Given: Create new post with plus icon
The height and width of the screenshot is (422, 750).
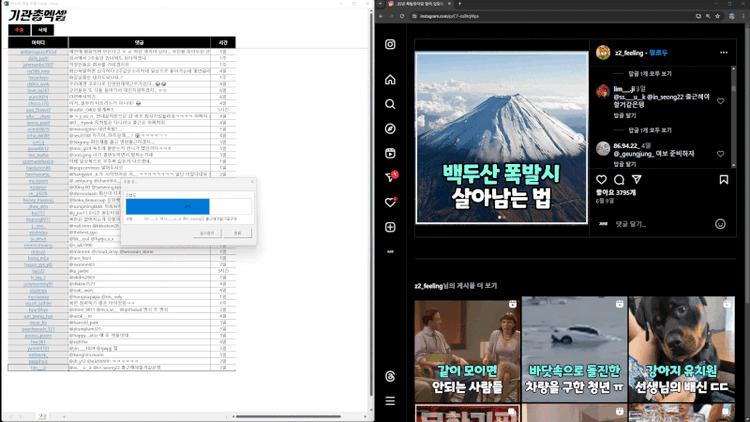Looking at the screenshot, I should pyautogui.click(x=390, y=227).
